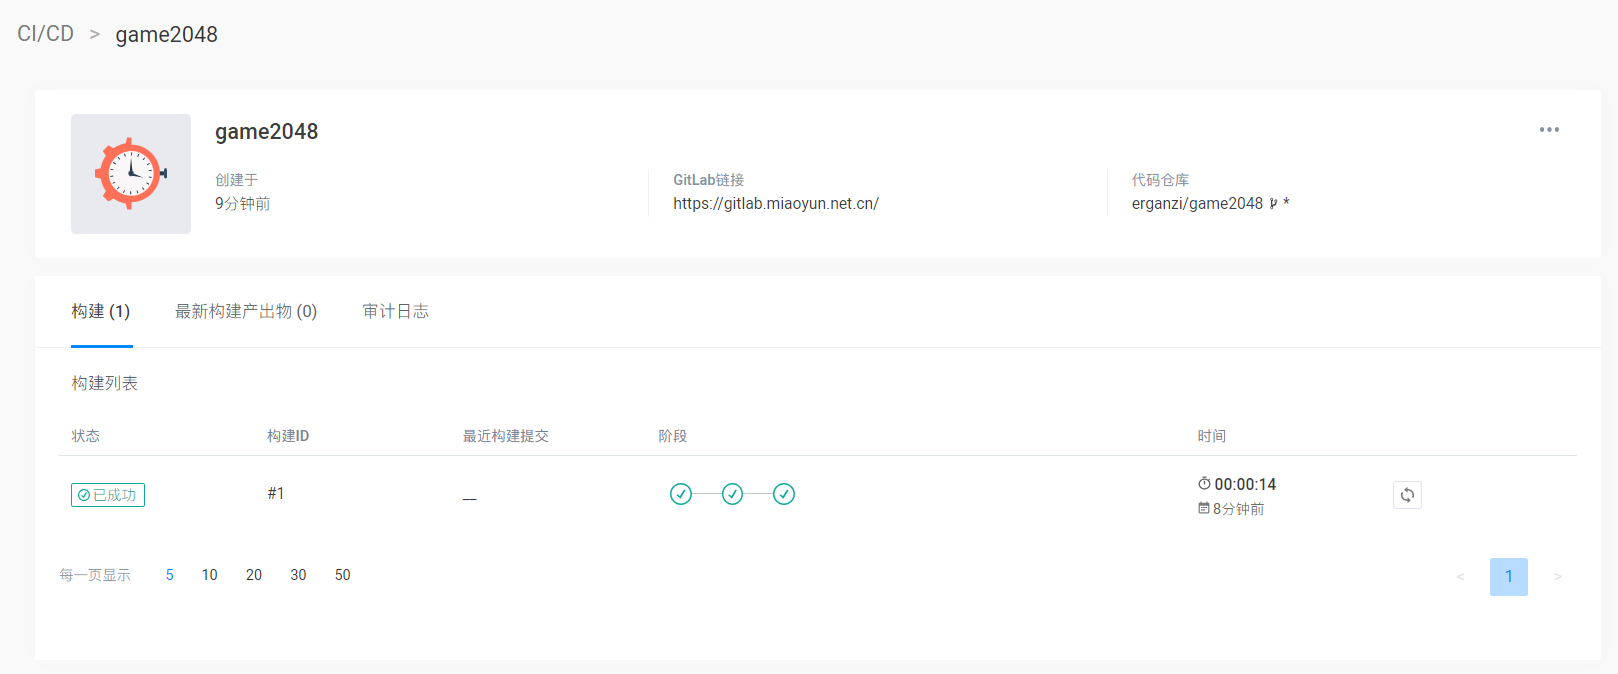Click the third stage success checkmark
Viewport: 1618px width, 674px height.
pyautogui.click(x=784, y=494)
